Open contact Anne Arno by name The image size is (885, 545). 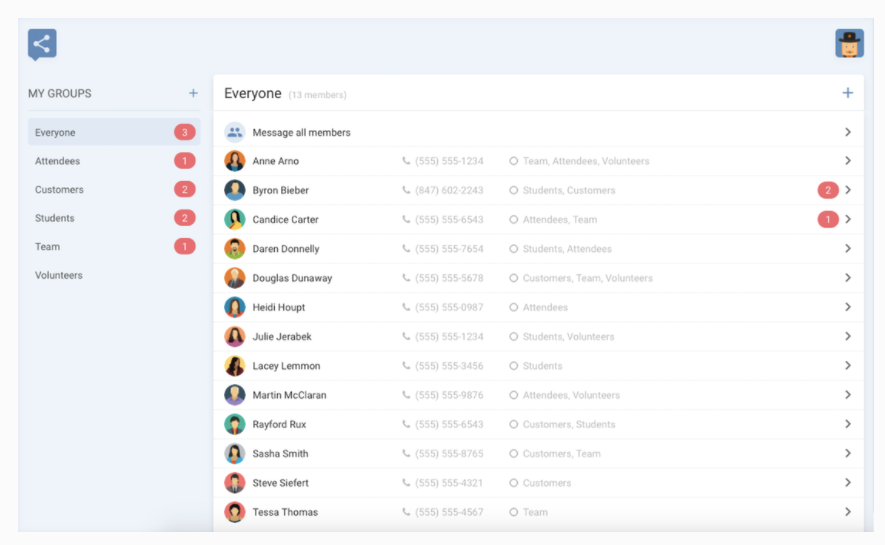pos(275,161)
